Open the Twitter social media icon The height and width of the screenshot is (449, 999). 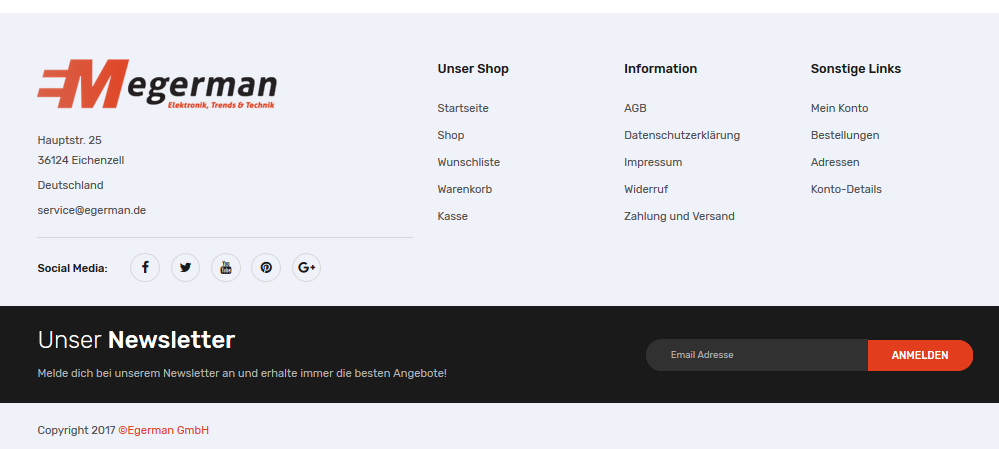tap(185, 267)
